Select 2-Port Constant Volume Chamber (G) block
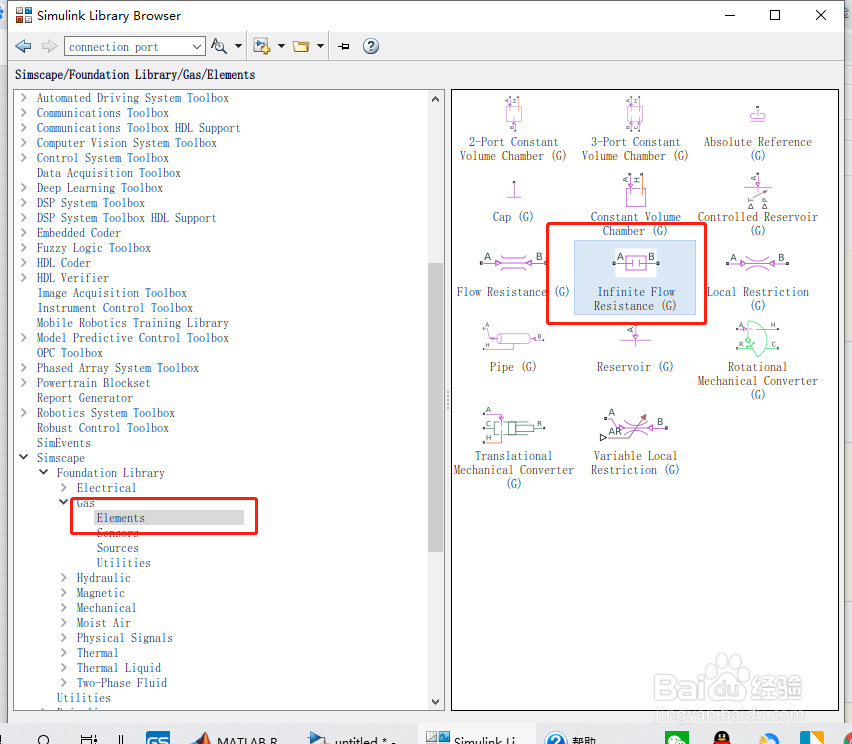The width and height of the screenshot is (852, 744). pyautogui.click(x=513, y=129)
